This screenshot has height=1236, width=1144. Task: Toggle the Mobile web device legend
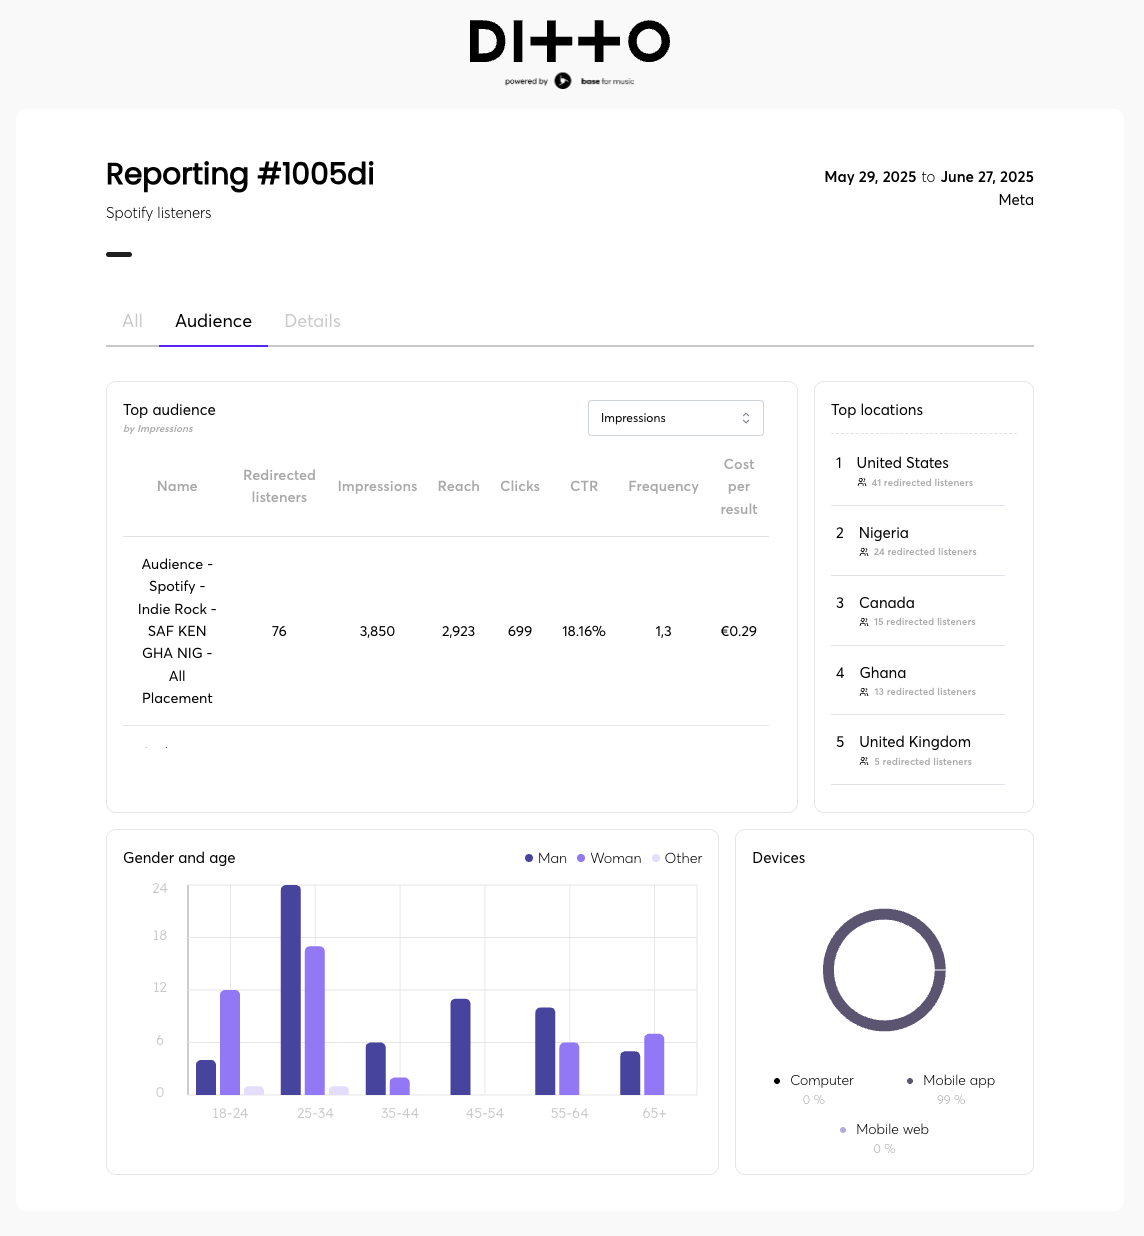point(884,1129)
